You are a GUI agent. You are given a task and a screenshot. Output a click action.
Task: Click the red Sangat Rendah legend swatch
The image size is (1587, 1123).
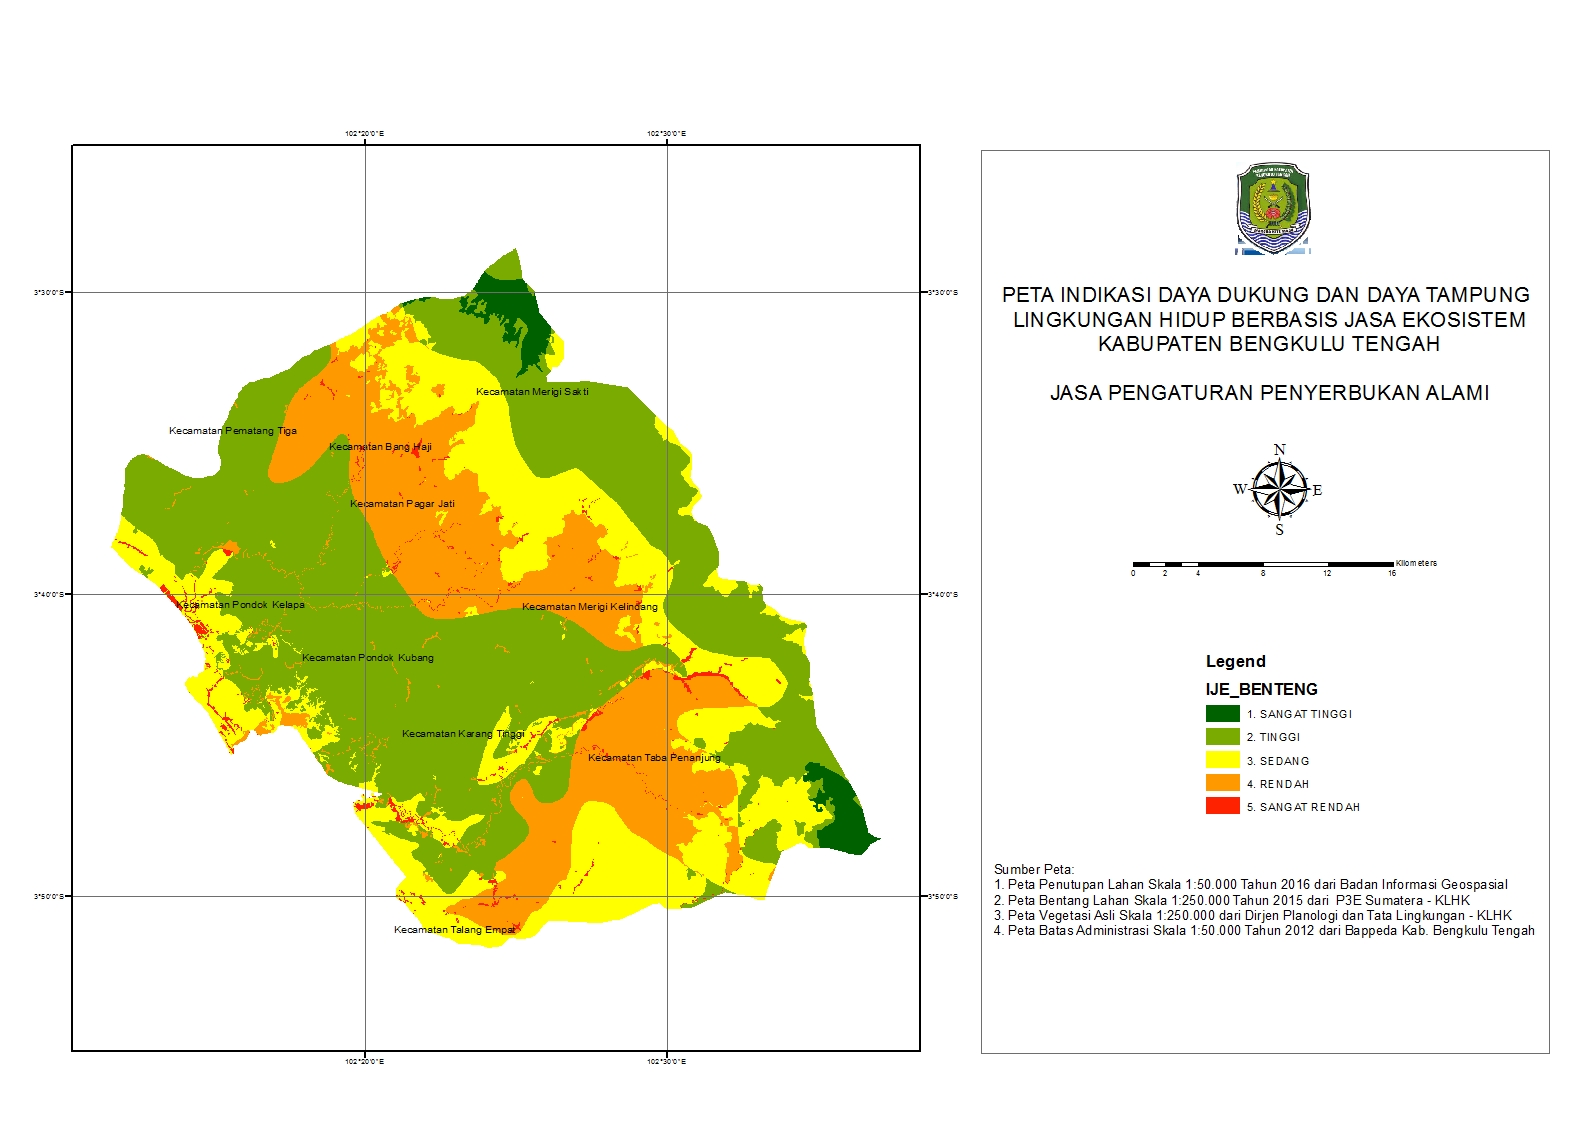coord(1222,806)
